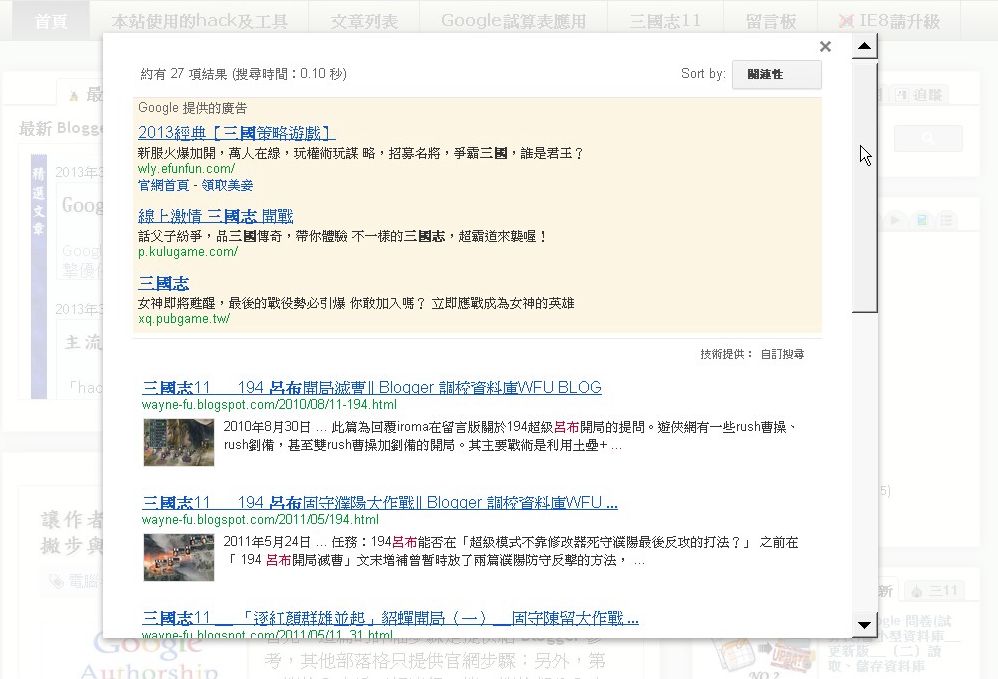
Task: Open the Sort by 關連性 dropdown
Action: 777,74
